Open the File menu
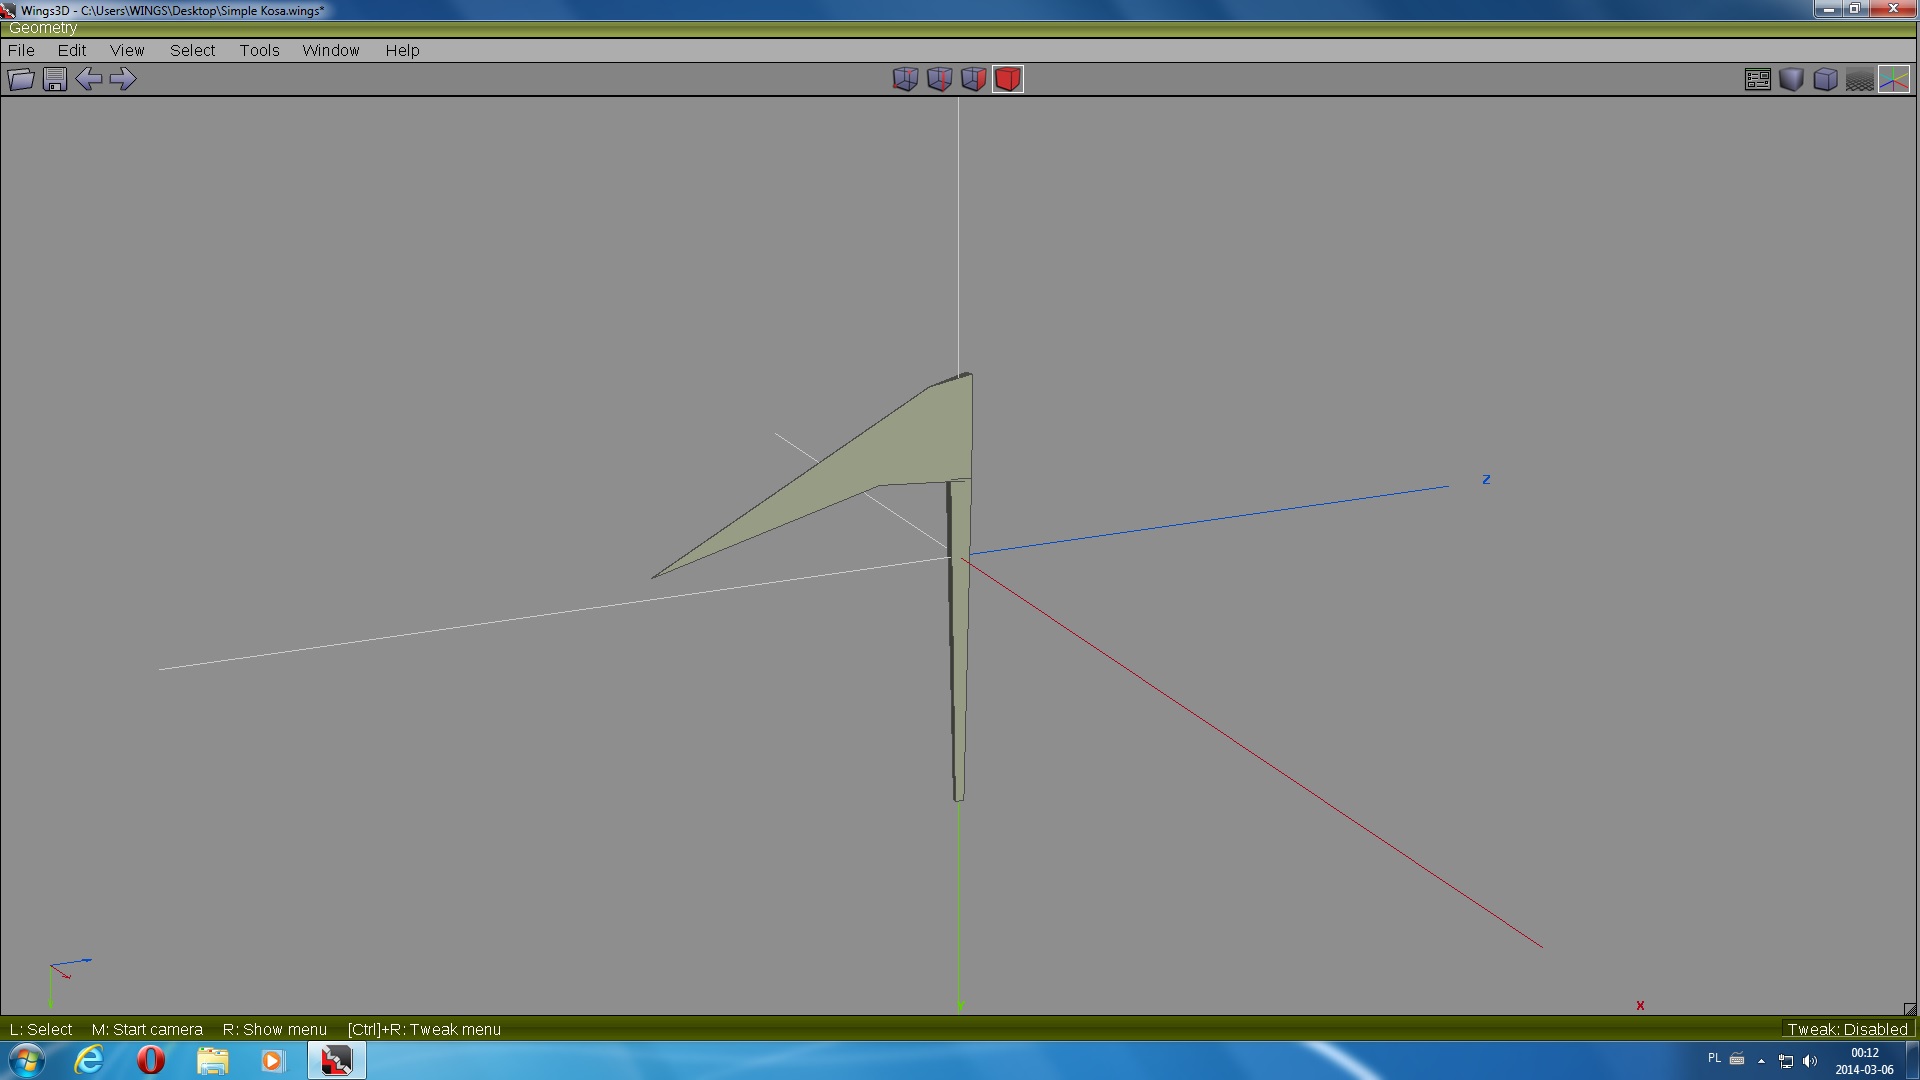 coord(21,50)
